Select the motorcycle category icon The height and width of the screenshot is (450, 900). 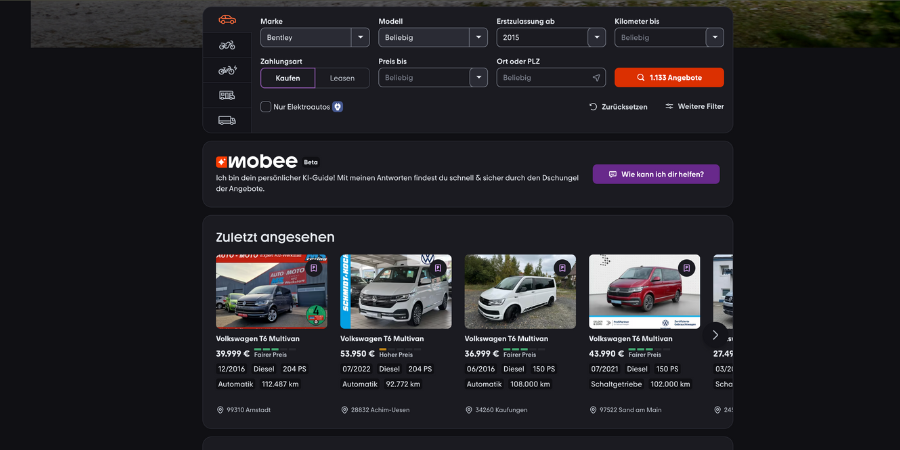point(227,45)
